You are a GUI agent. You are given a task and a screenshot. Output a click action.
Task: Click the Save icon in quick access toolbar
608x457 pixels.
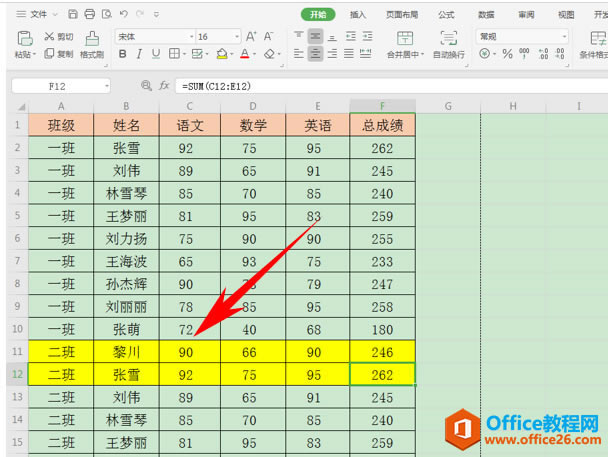coord(73,14)
